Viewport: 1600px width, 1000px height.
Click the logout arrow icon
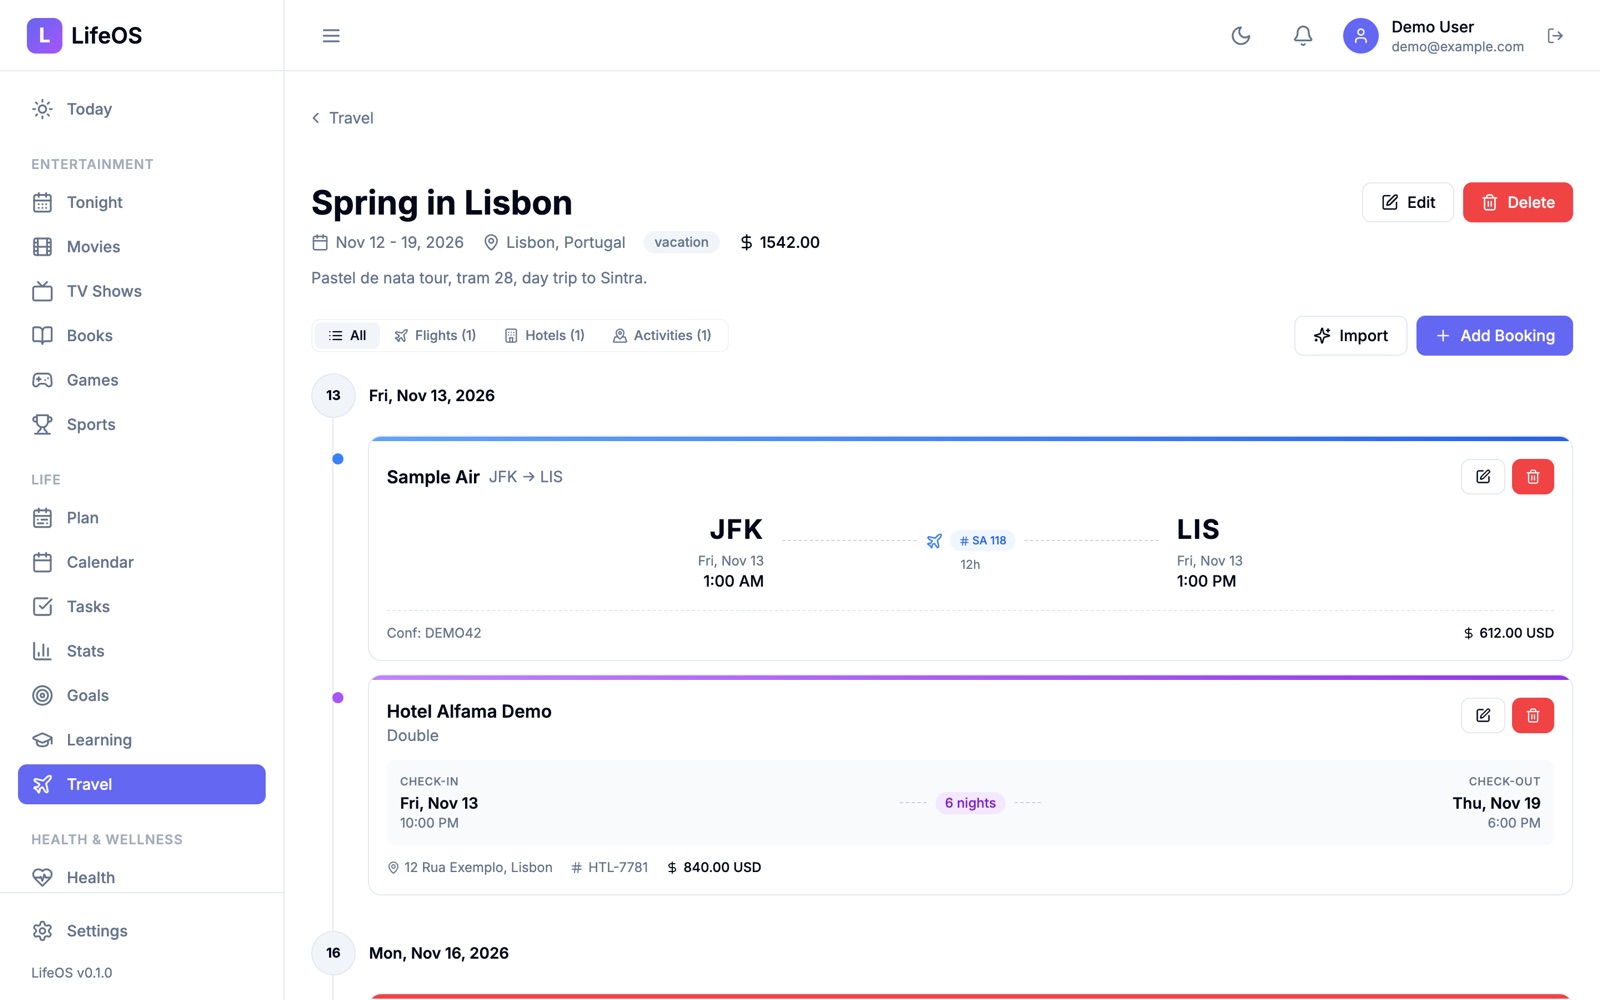1555,36
